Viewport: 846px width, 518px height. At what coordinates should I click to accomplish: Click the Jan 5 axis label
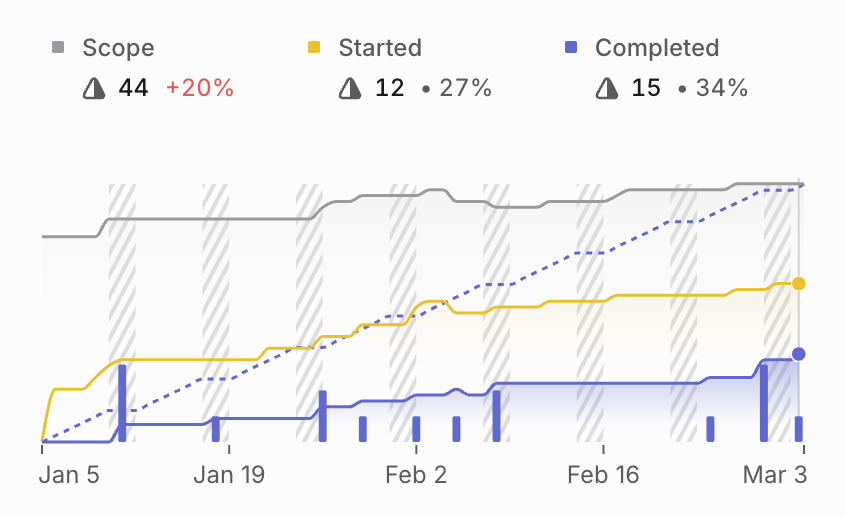(x=69, y=475)
